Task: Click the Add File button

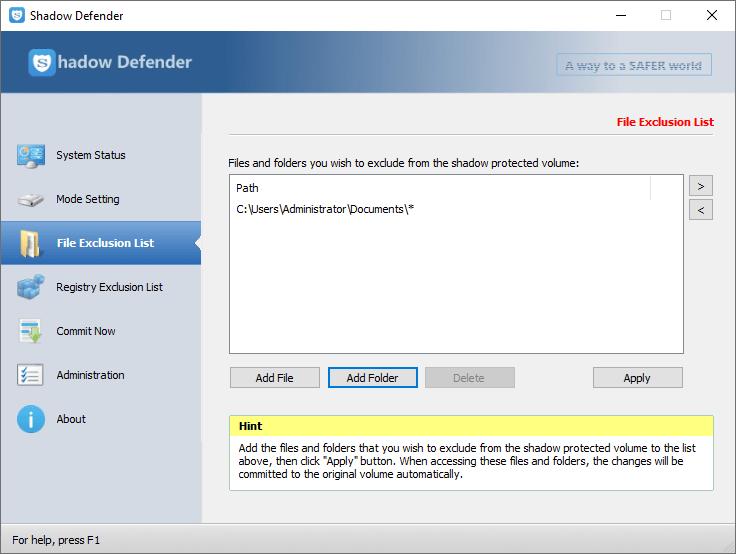Action: pos(275,378)
